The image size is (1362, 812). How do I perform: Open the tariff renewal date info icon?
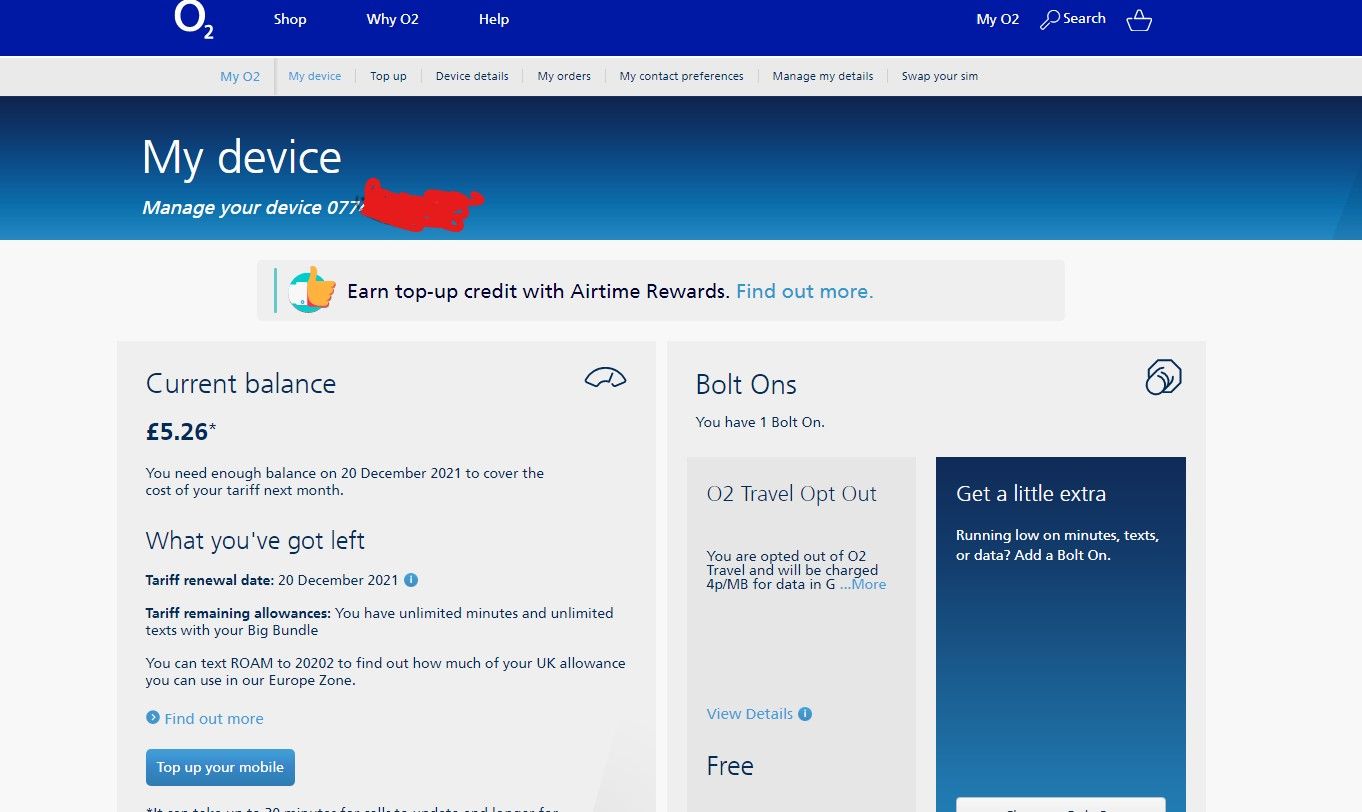point(410,579)
